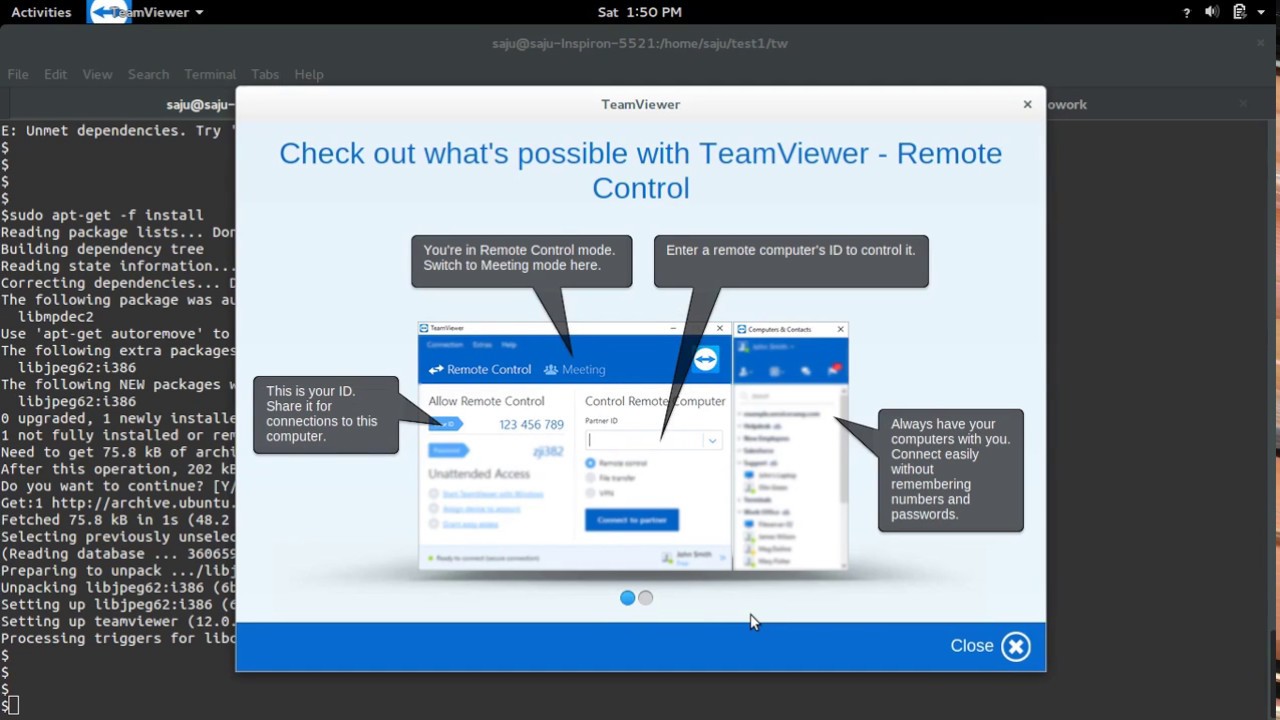Select the second gray page indicator dot
1280x720 pixels.
pos(645,598)
